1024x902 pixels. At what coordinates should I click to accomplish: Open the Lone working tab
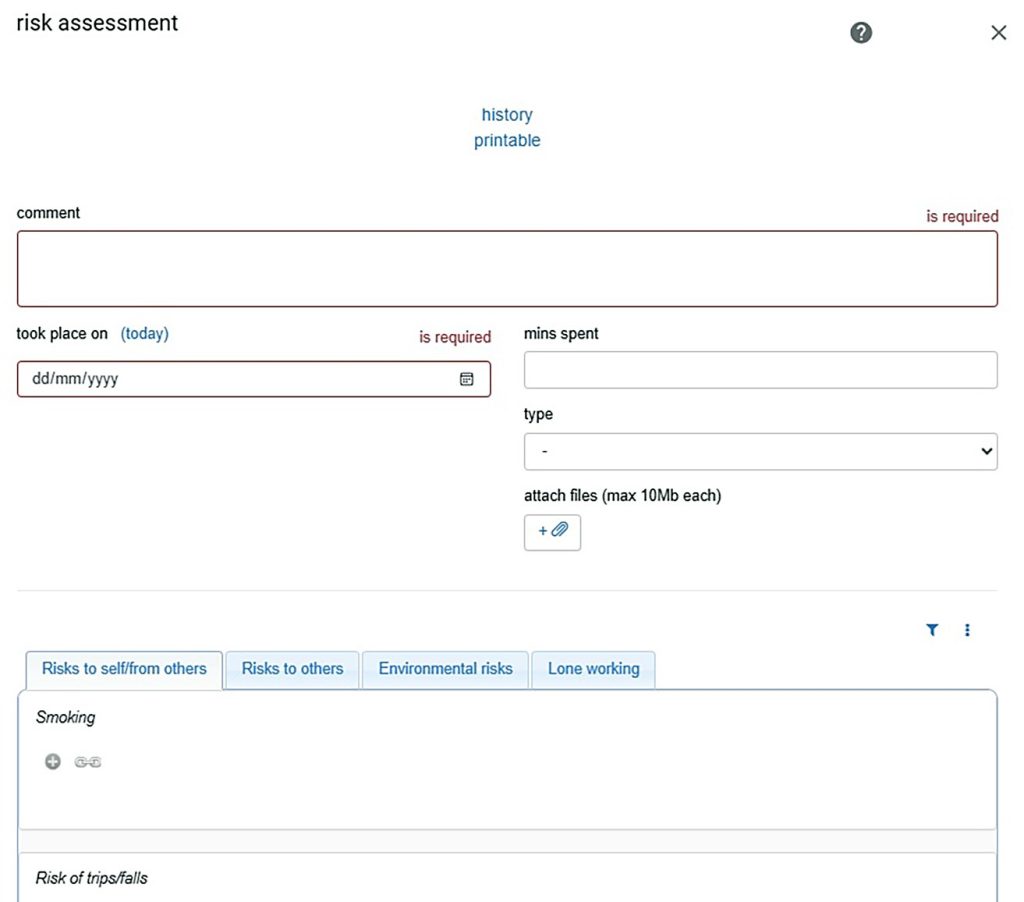[x=593, y=669]
